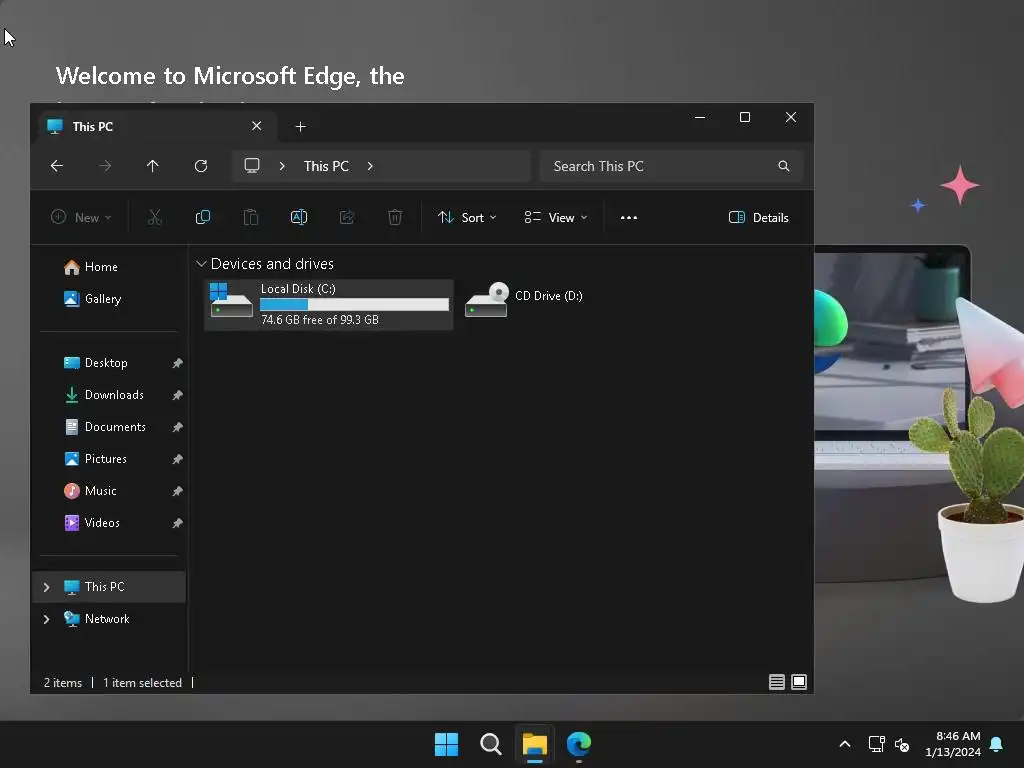1024x768 pixels.
Task: Open the Downloads folder in the sidebar
Action: click(110, 395)
